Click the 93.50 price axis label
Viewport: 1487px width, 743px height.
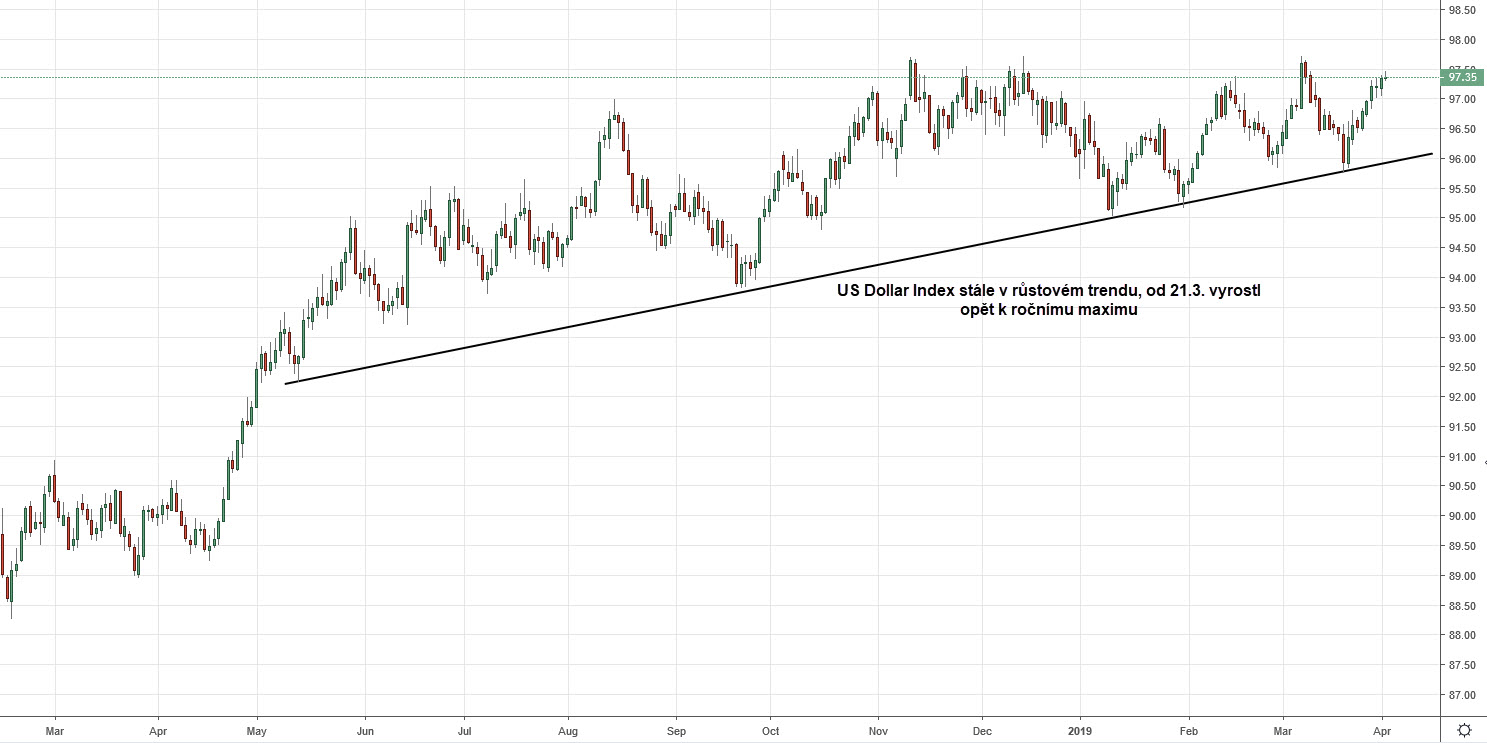(x=1461, y=309)
